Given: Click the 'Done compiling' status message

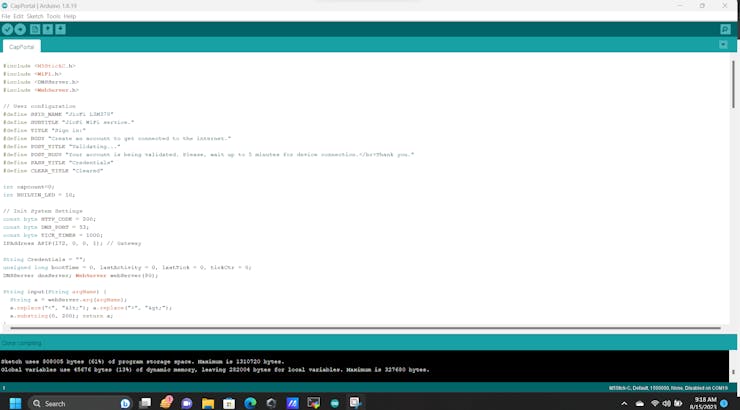Looking at the screenshot, I should pos(22,343).
